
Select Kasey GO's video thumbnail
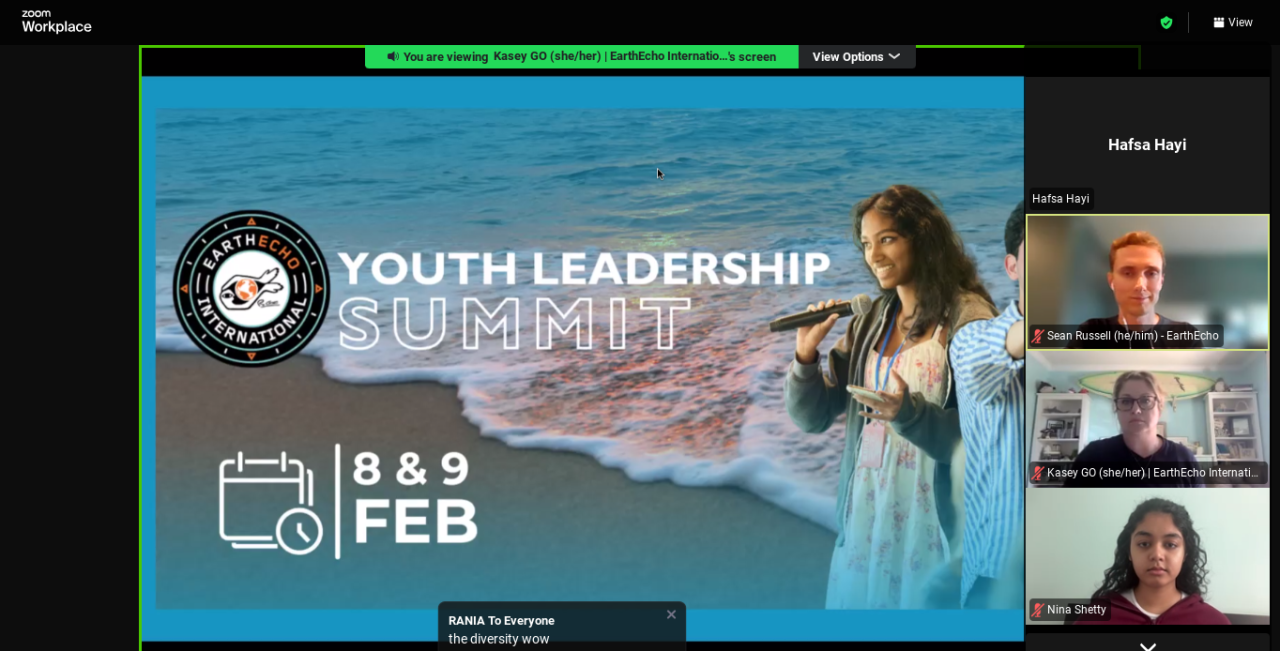tap(1147, 419)
